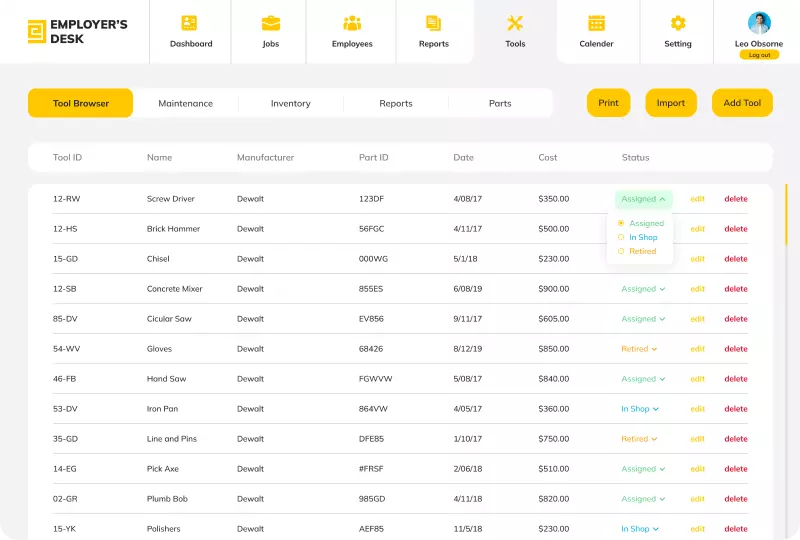Open the Setting gear icon
This screenshot has width=800, height=540.
point(678,23)
